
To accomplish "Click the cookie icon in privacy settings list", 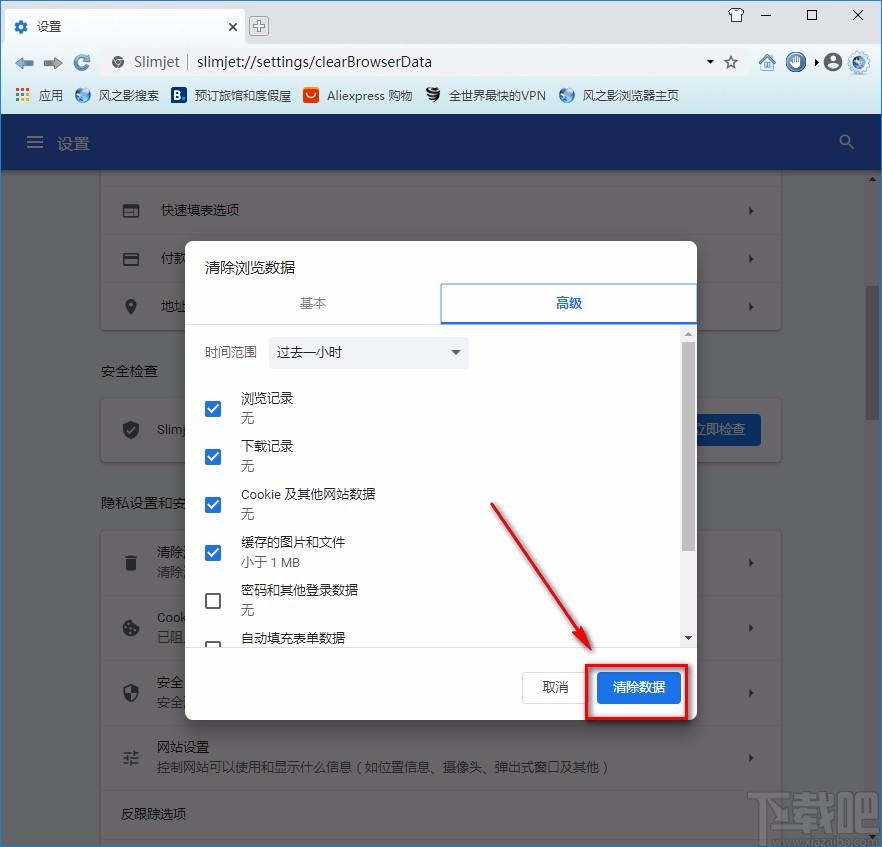I will [x=130, y=628].
